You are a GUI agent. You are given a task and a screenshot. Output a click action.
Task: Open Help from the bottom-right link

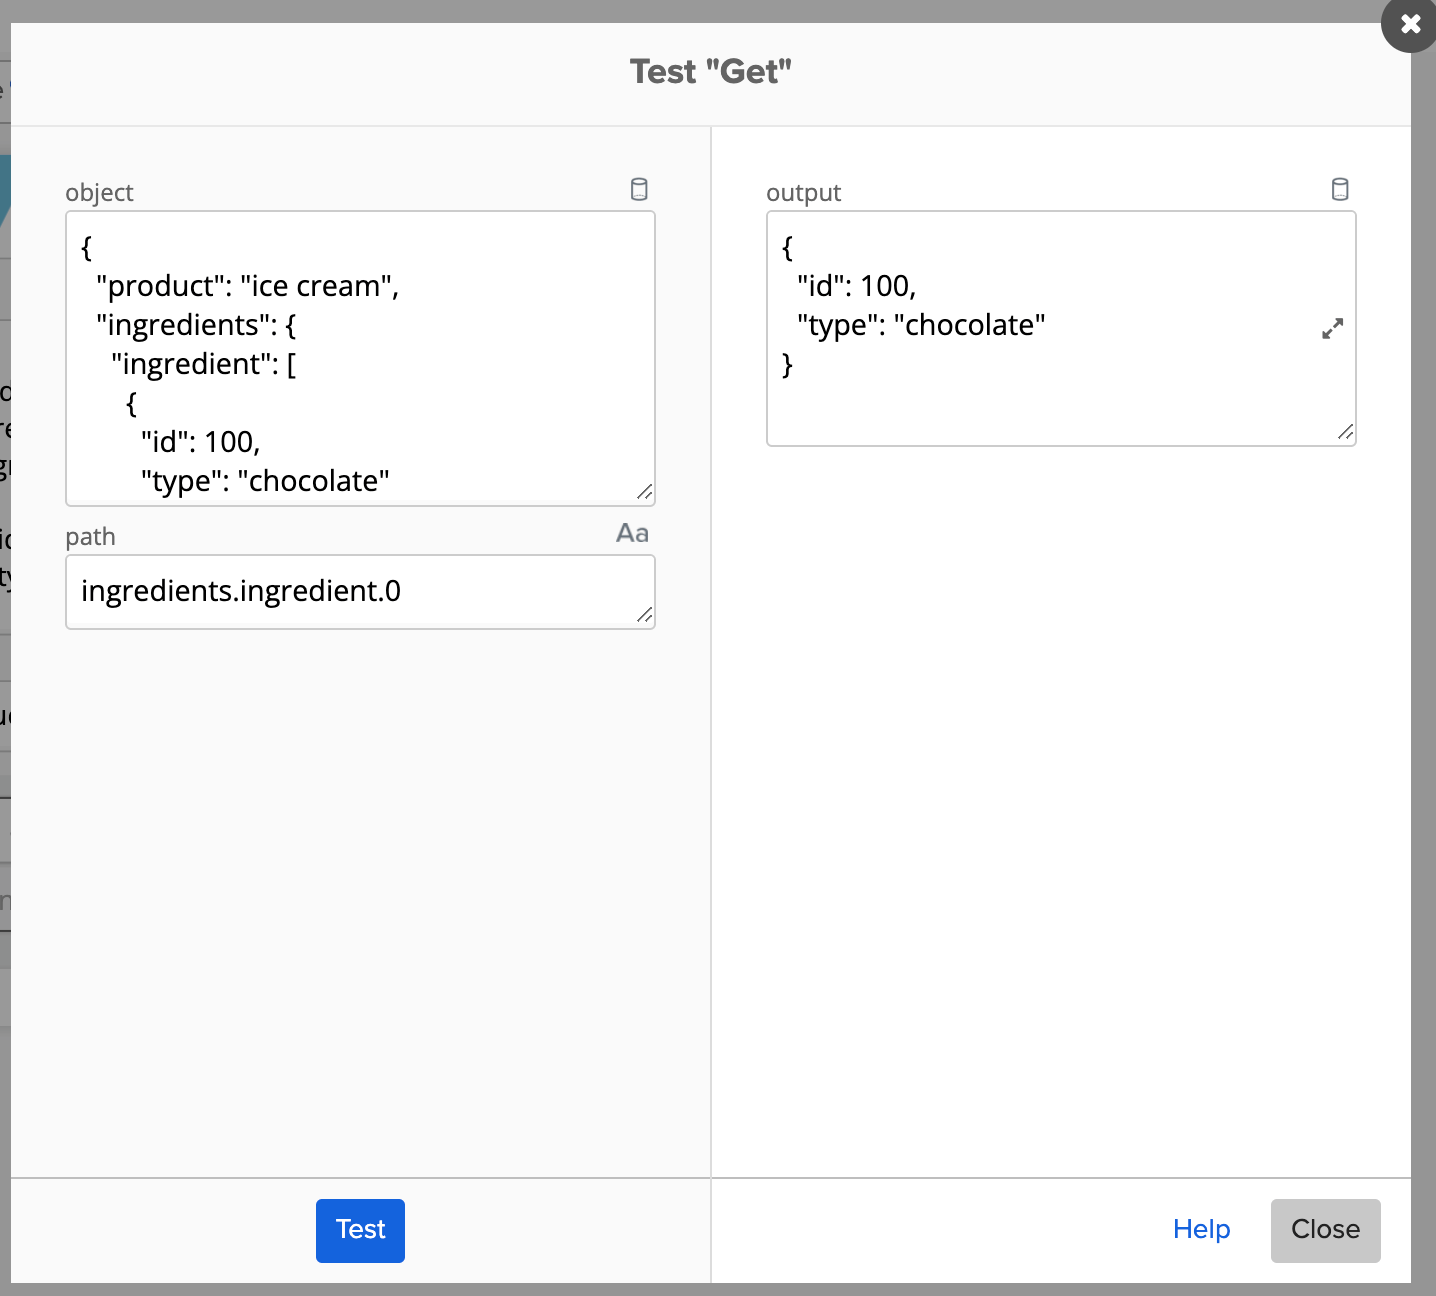[1202, 1230]
